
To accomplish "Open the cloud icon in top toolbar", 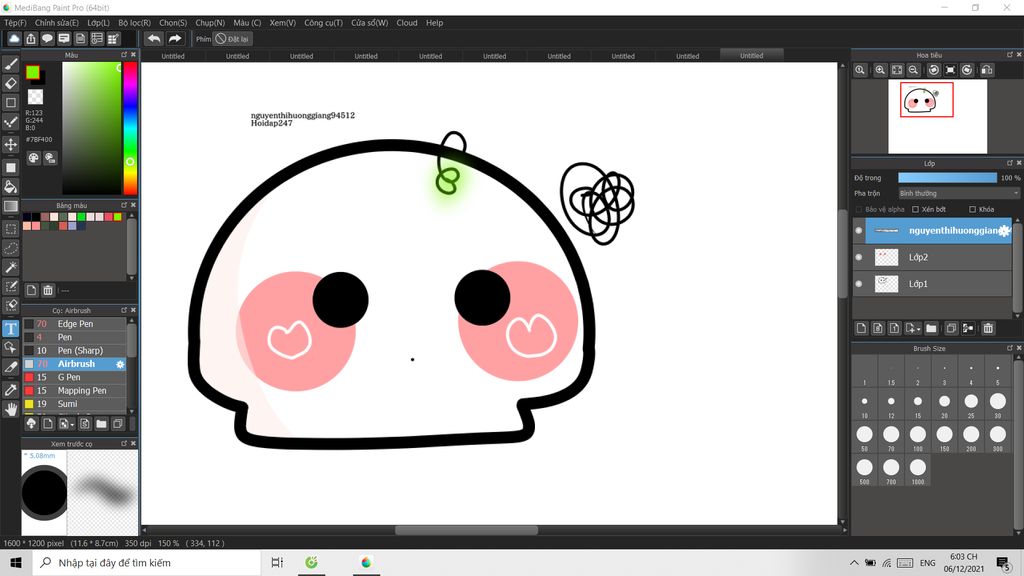I will coord(14,39).
